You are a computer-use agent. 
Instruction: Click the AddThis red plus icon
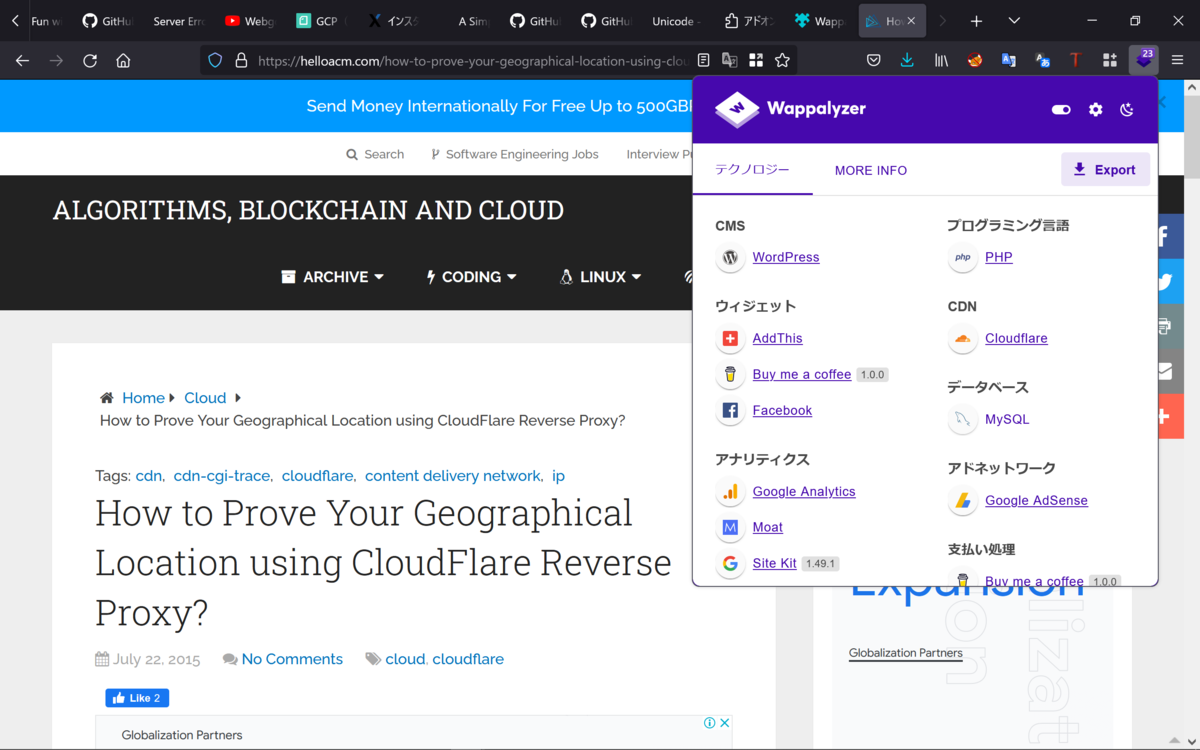pyautogui.click(x=730, y=338)
